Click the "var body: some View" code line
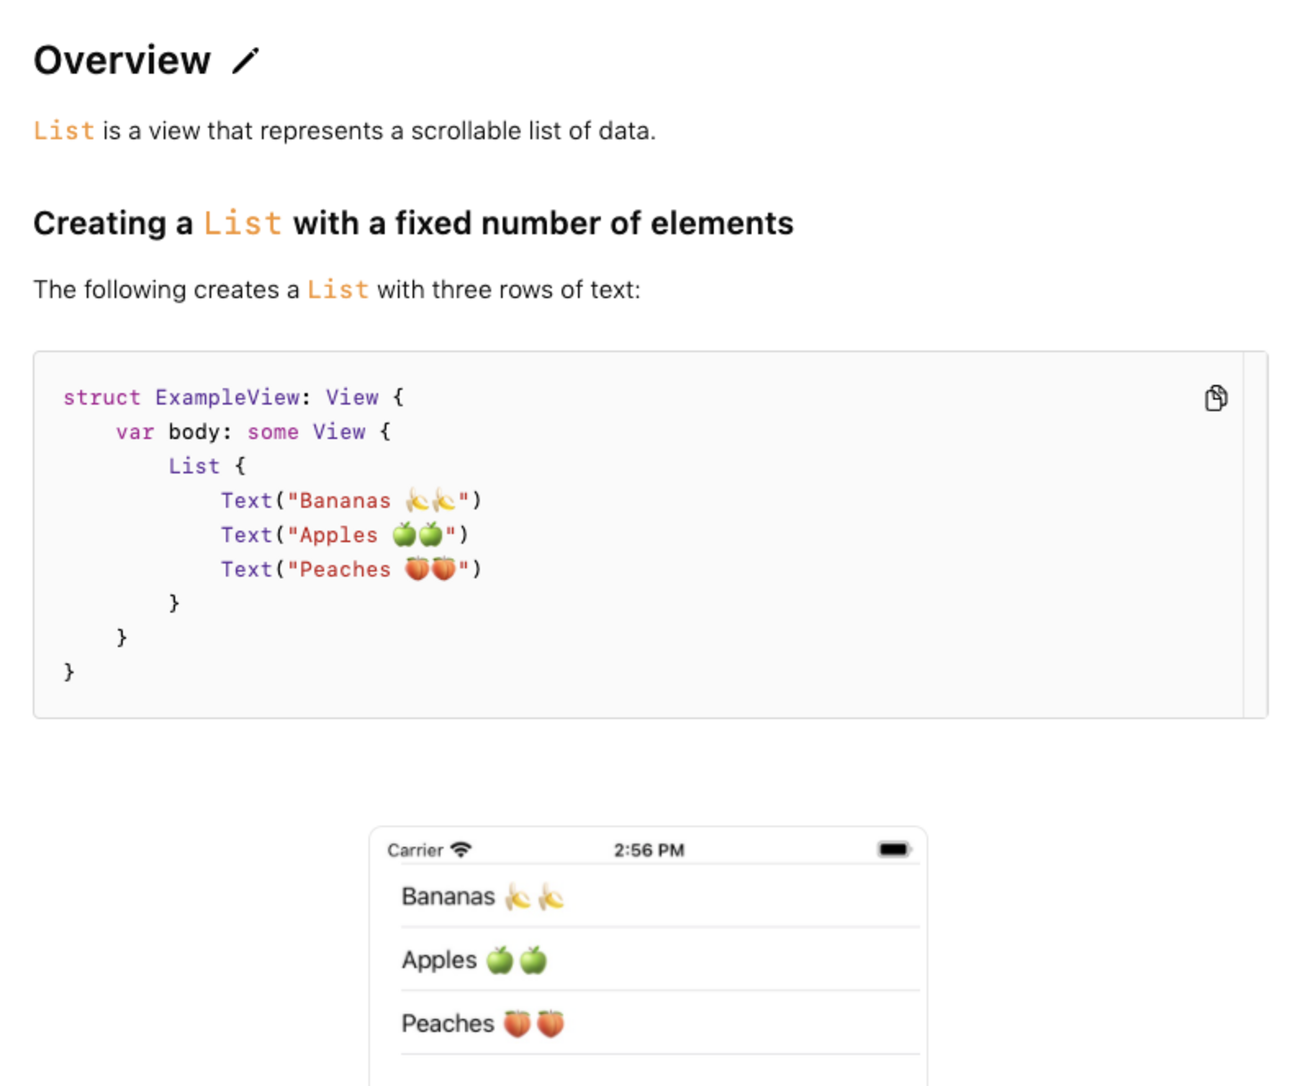 tap(253, 432)
